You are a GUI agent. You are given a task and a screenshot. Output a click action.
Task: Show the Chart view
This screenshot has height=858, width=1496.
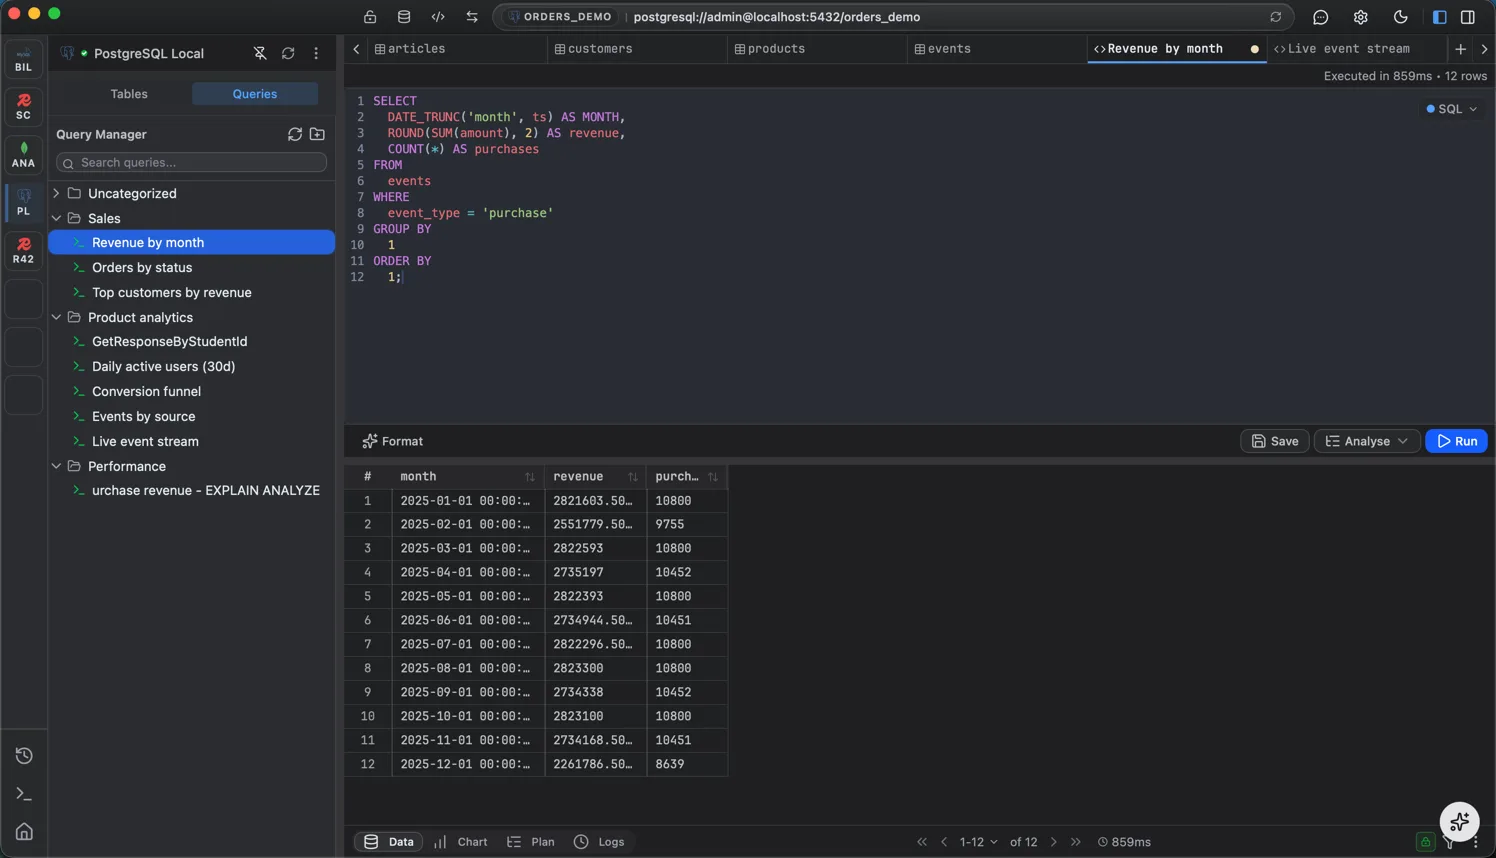(x=461, y=842)
